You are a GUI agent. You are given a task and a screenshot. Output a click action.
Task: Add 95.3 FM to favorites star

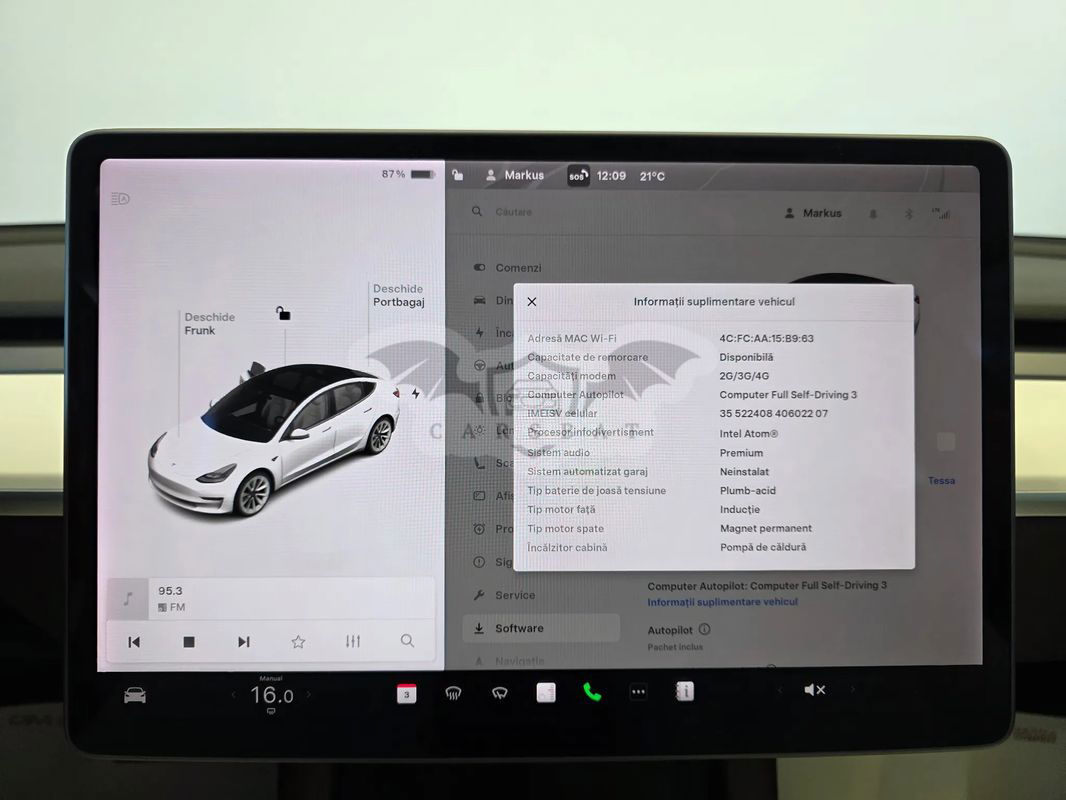point(298,642)
